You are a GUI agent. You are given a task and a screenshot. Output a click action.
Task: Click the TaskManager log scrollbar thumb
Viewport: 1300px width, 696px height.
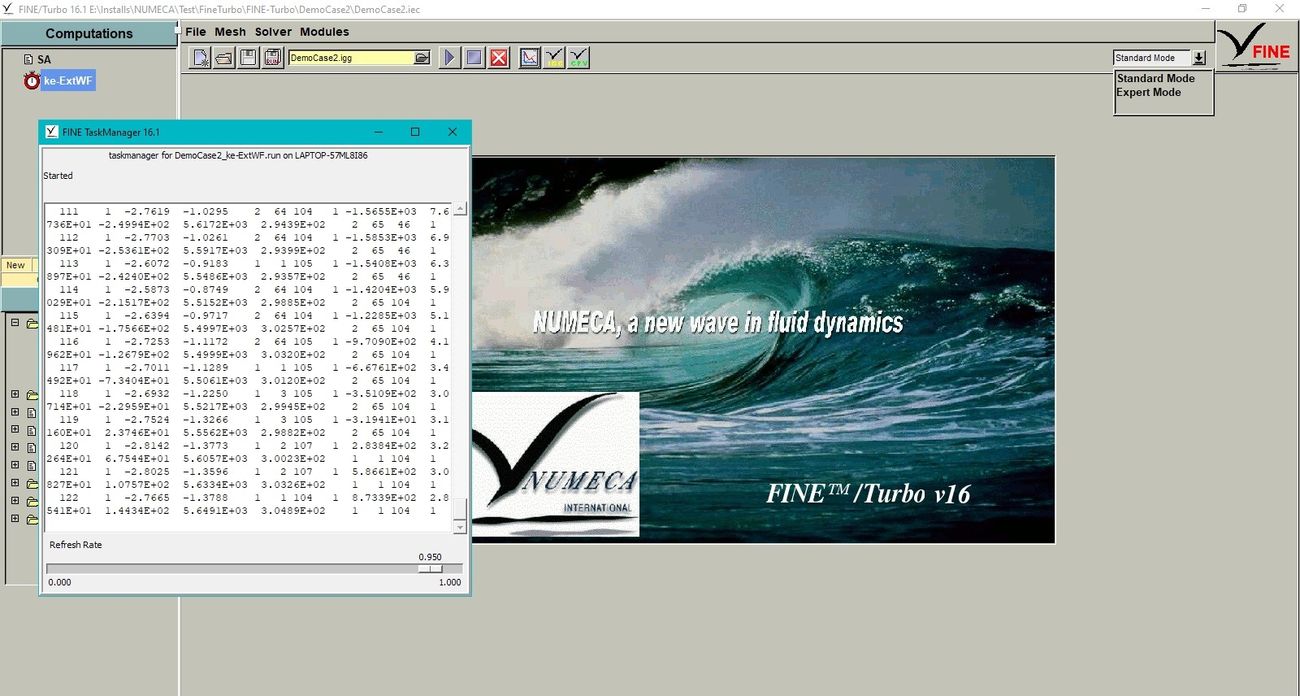tap(460, 509)
